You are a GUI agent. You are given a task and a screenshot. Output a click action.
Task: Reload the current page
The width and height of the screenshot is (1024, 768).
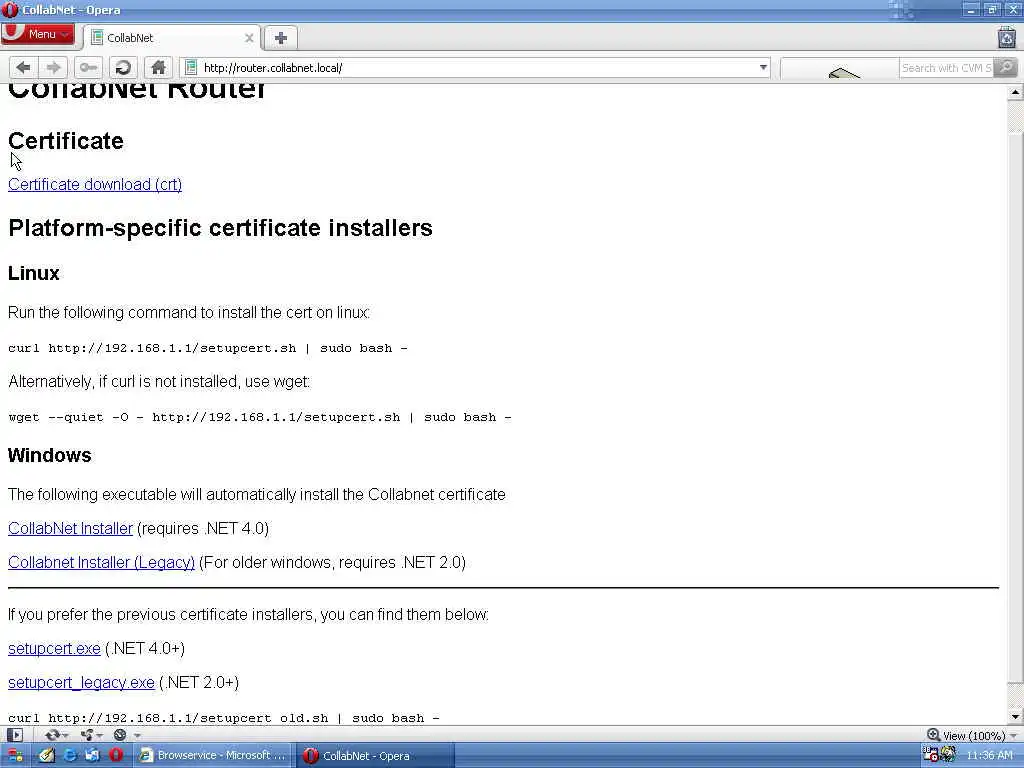click(x=123, y=67)
